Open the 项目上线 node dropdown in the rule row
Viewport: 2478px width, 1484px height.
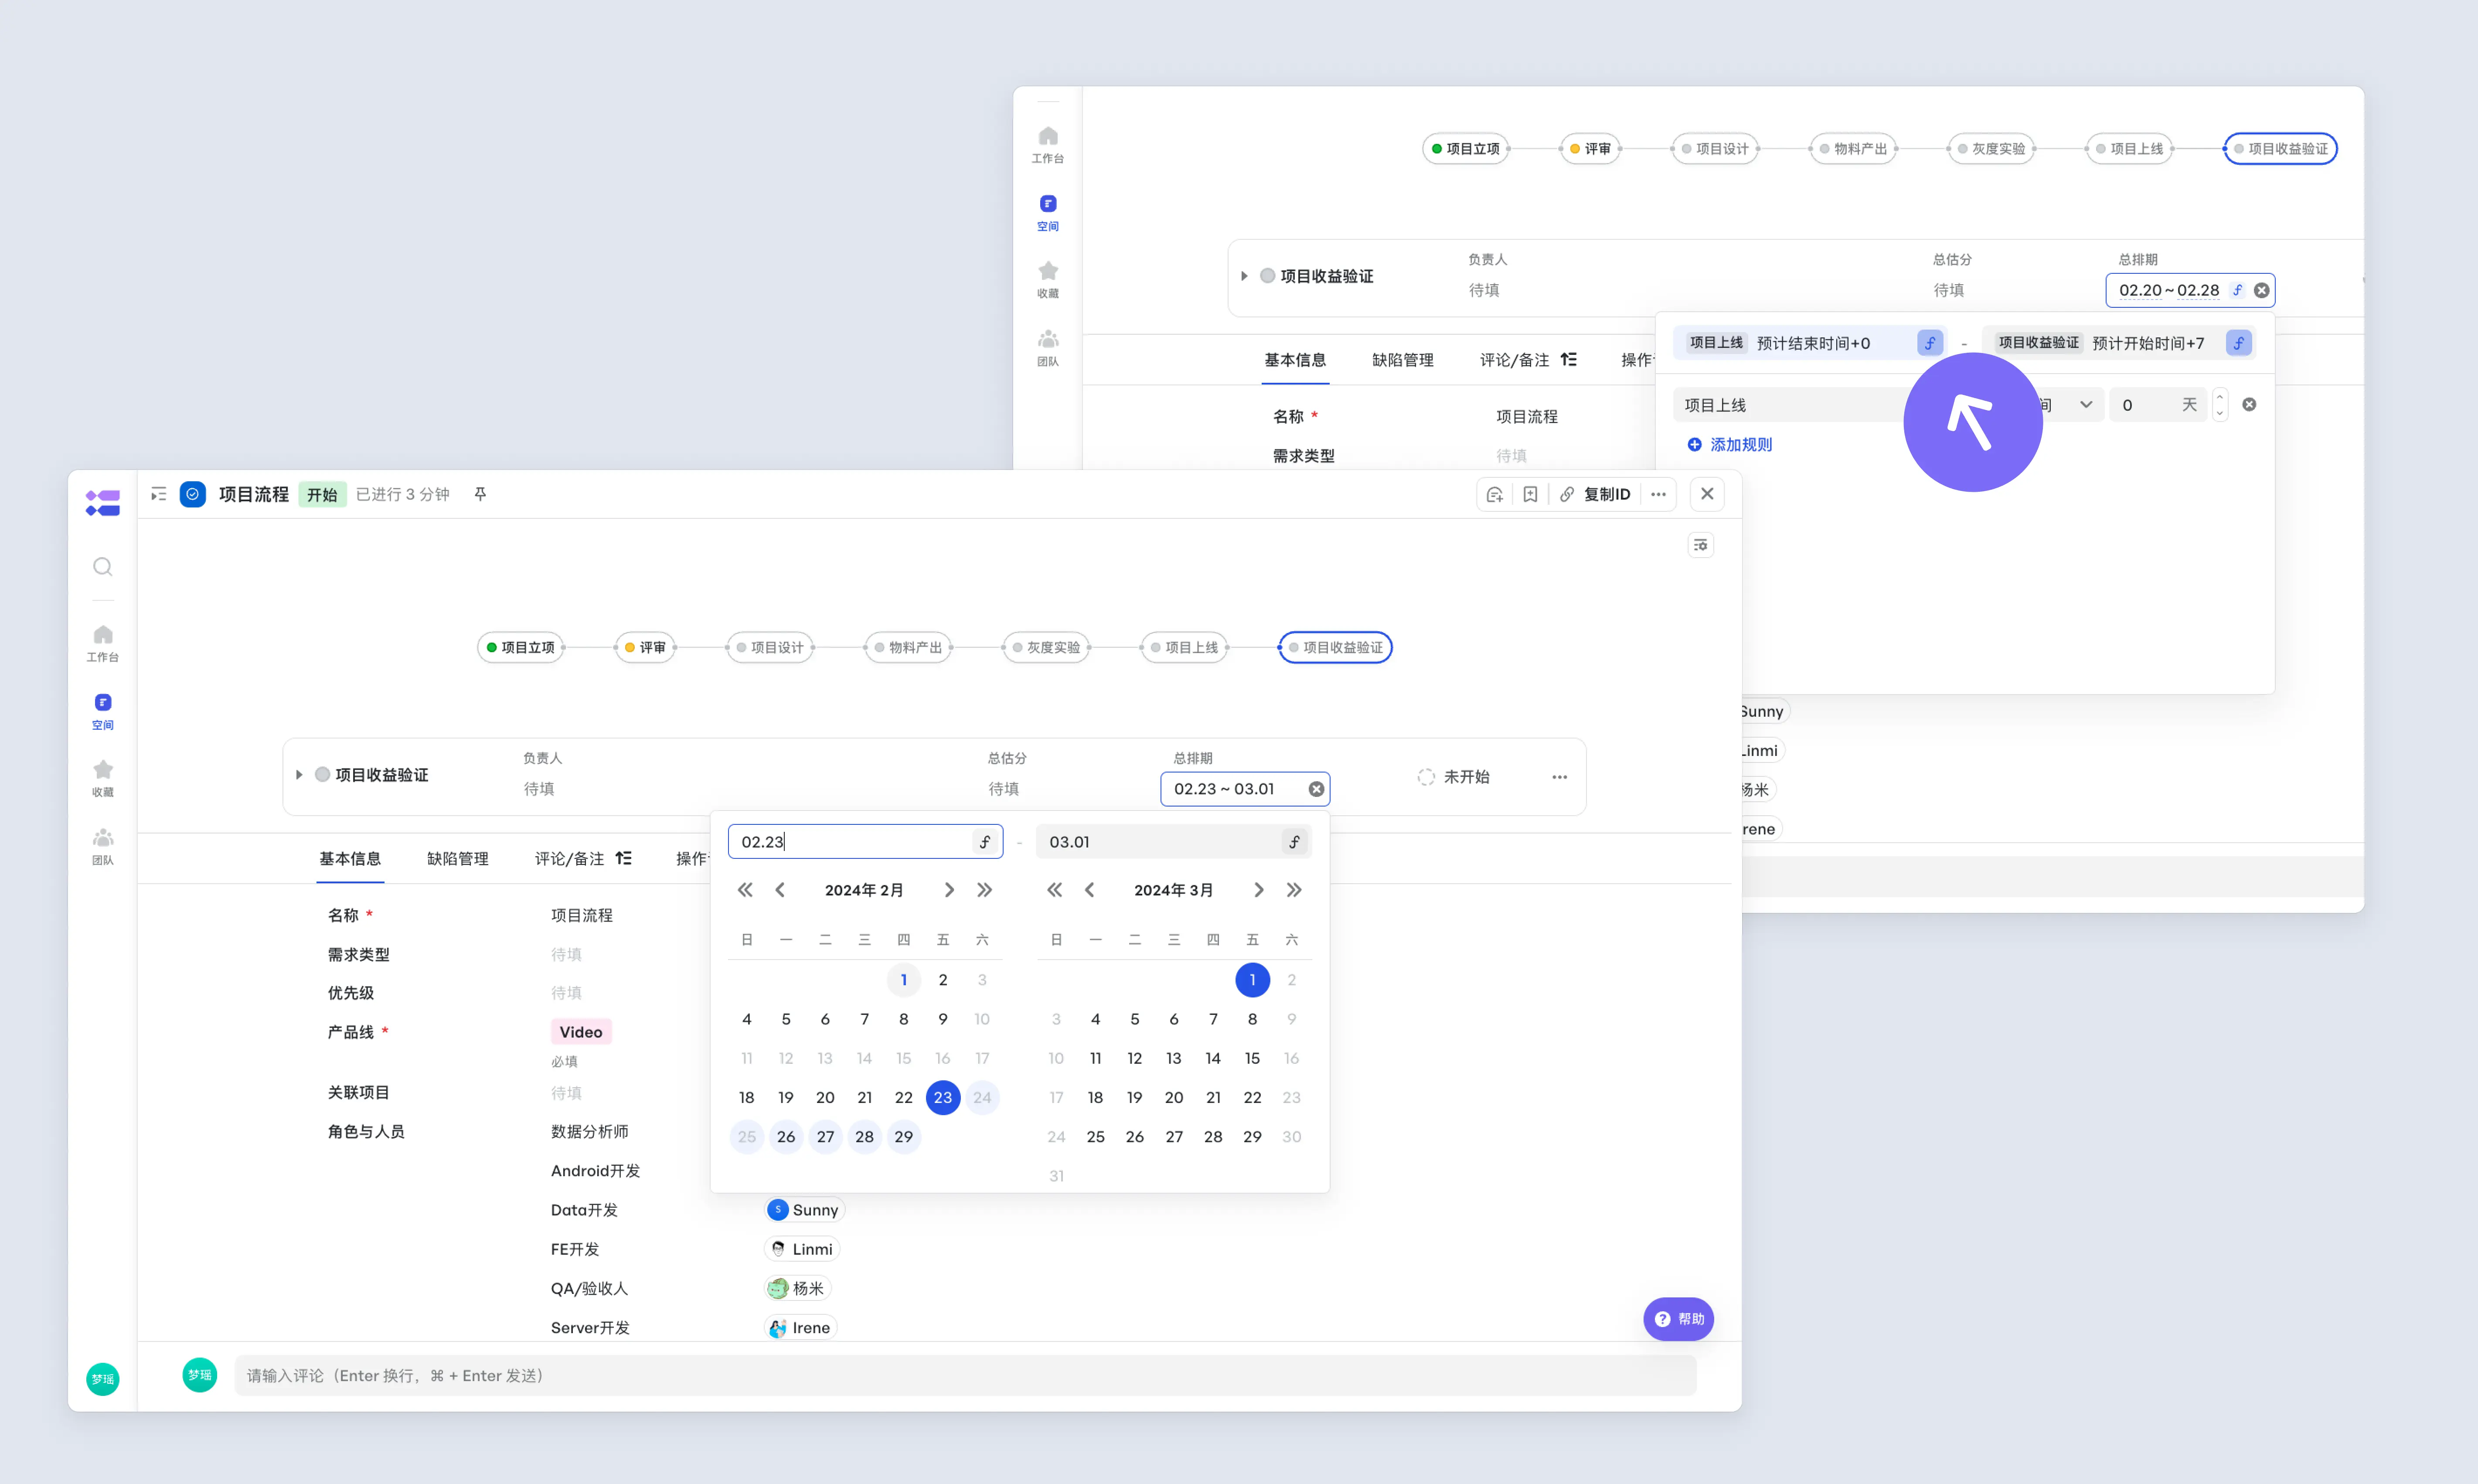tap(1790, 405)
